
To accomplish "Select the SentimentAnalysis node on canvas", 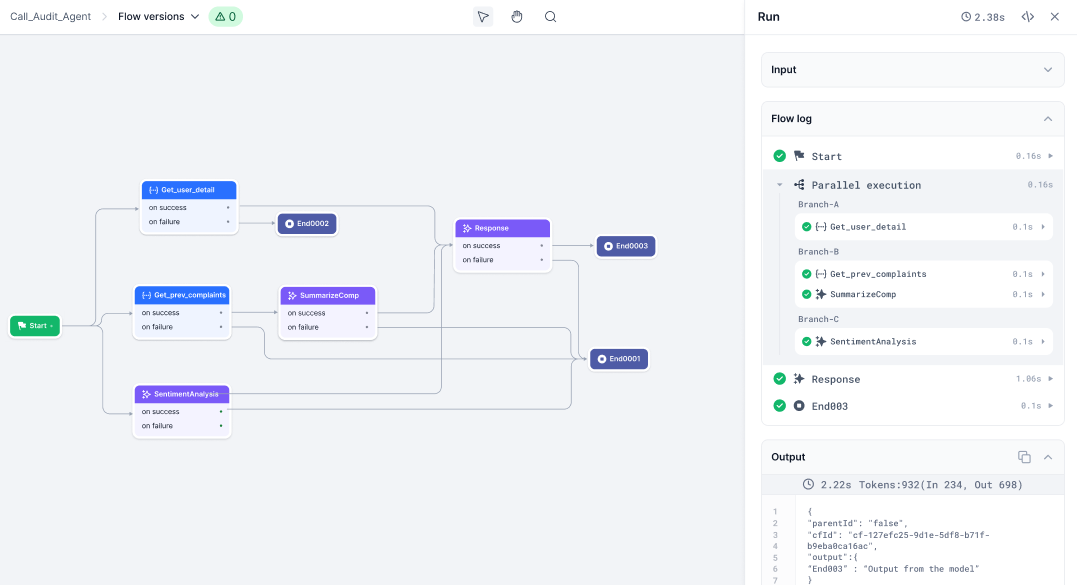I will pos(183,394).
